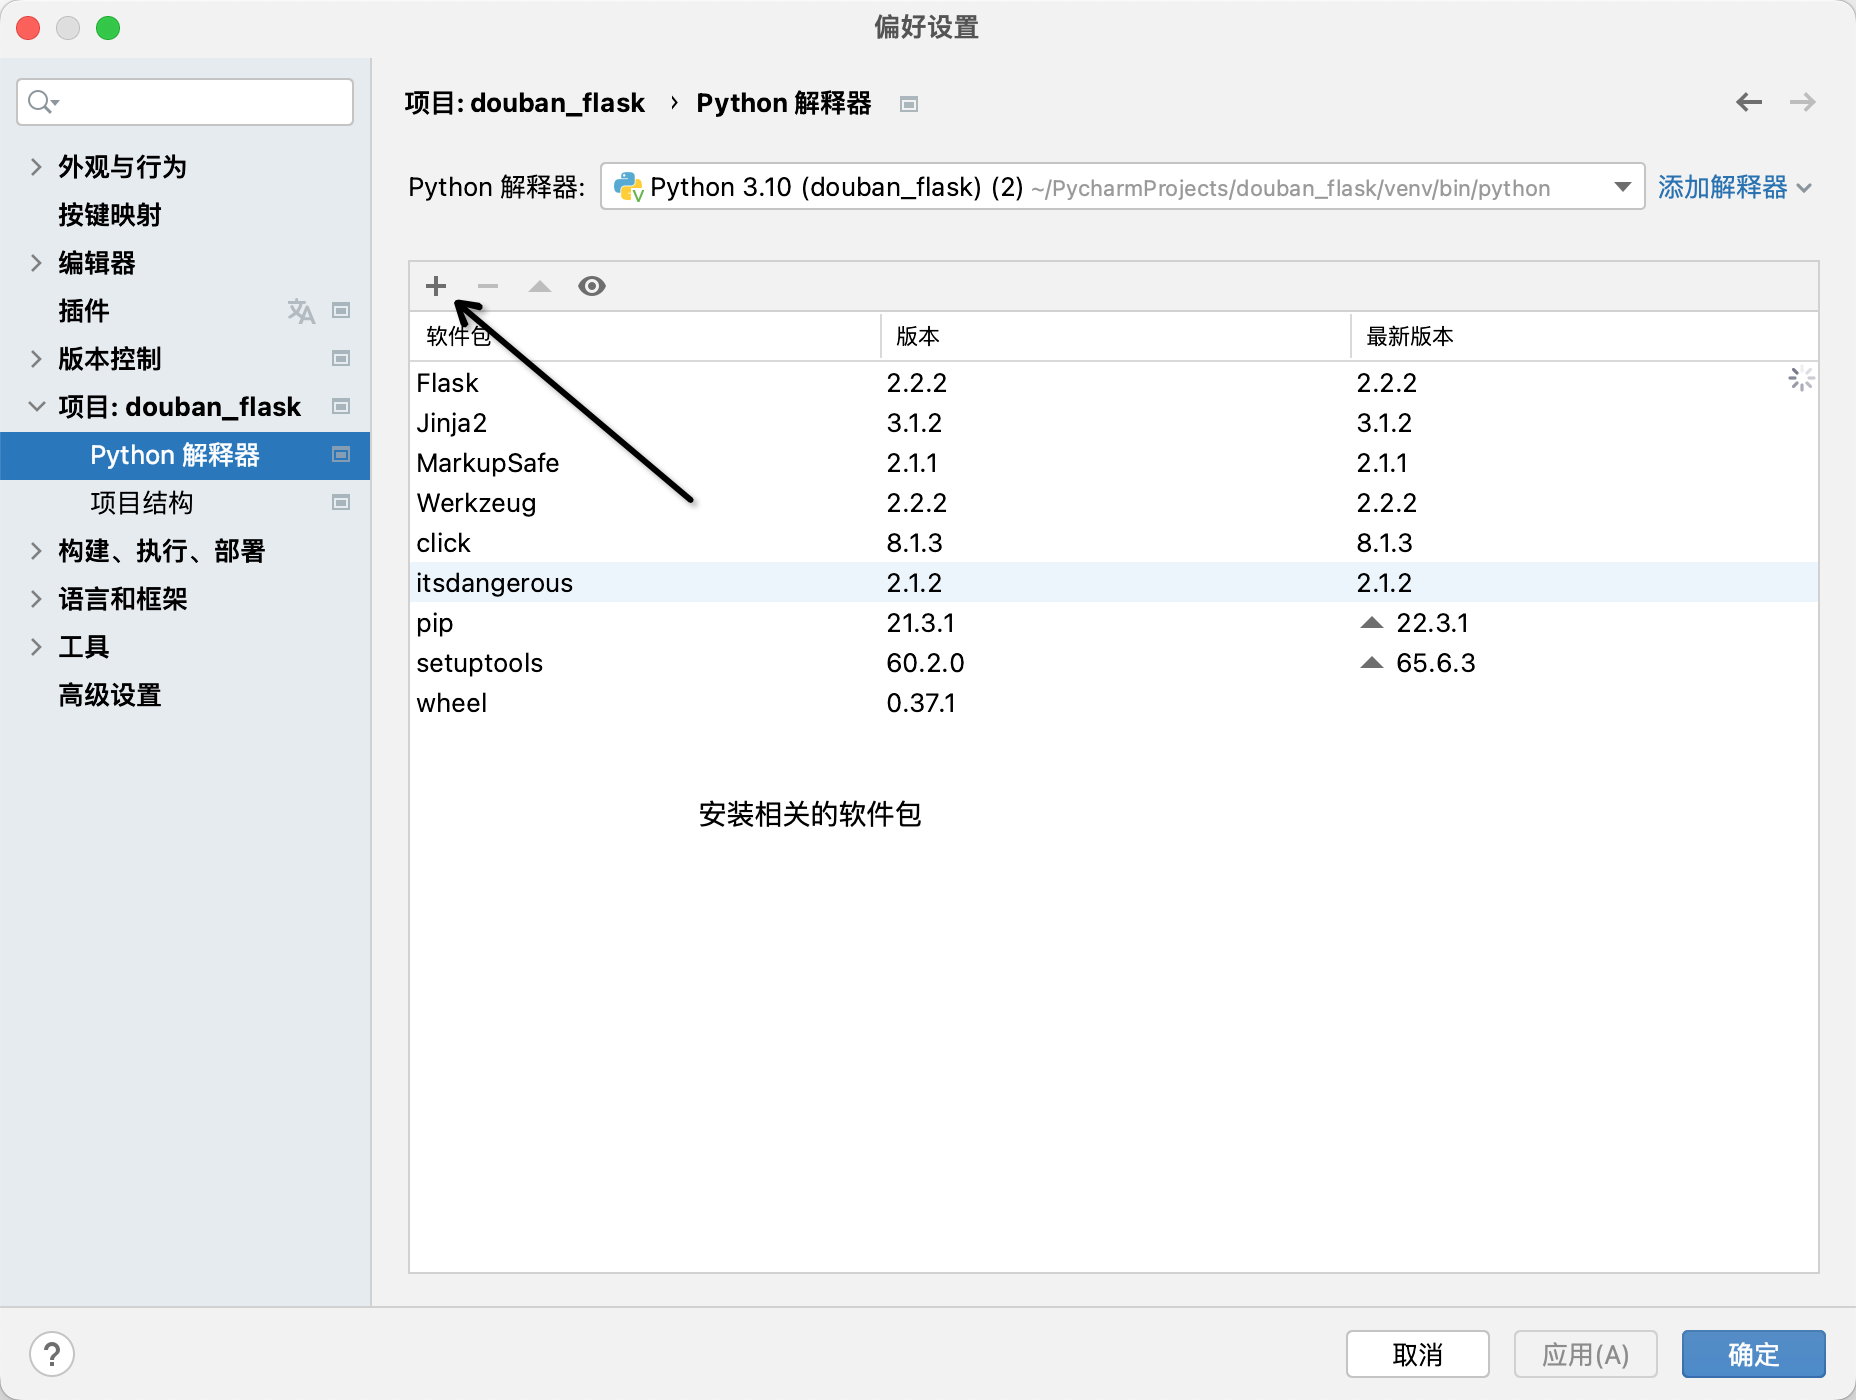Expand the 编辑器 settings section
The height and width of the screenshot is (1400, 1856).
(36, 263)
